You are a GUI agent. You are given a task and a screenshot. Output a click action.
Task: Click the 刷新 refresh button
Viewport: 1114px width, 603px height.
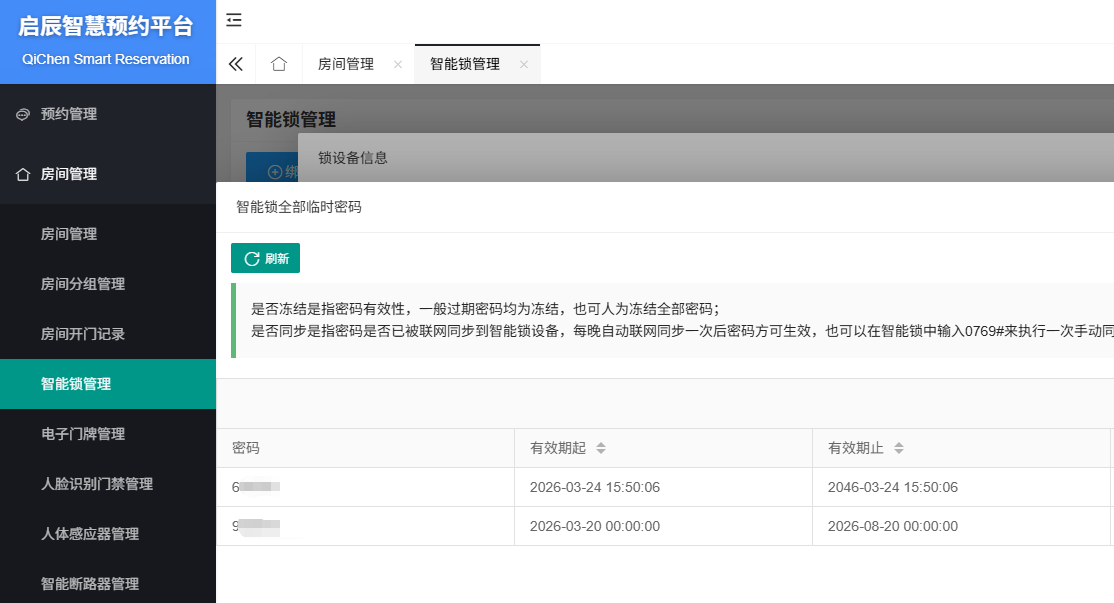pos(265,258)
